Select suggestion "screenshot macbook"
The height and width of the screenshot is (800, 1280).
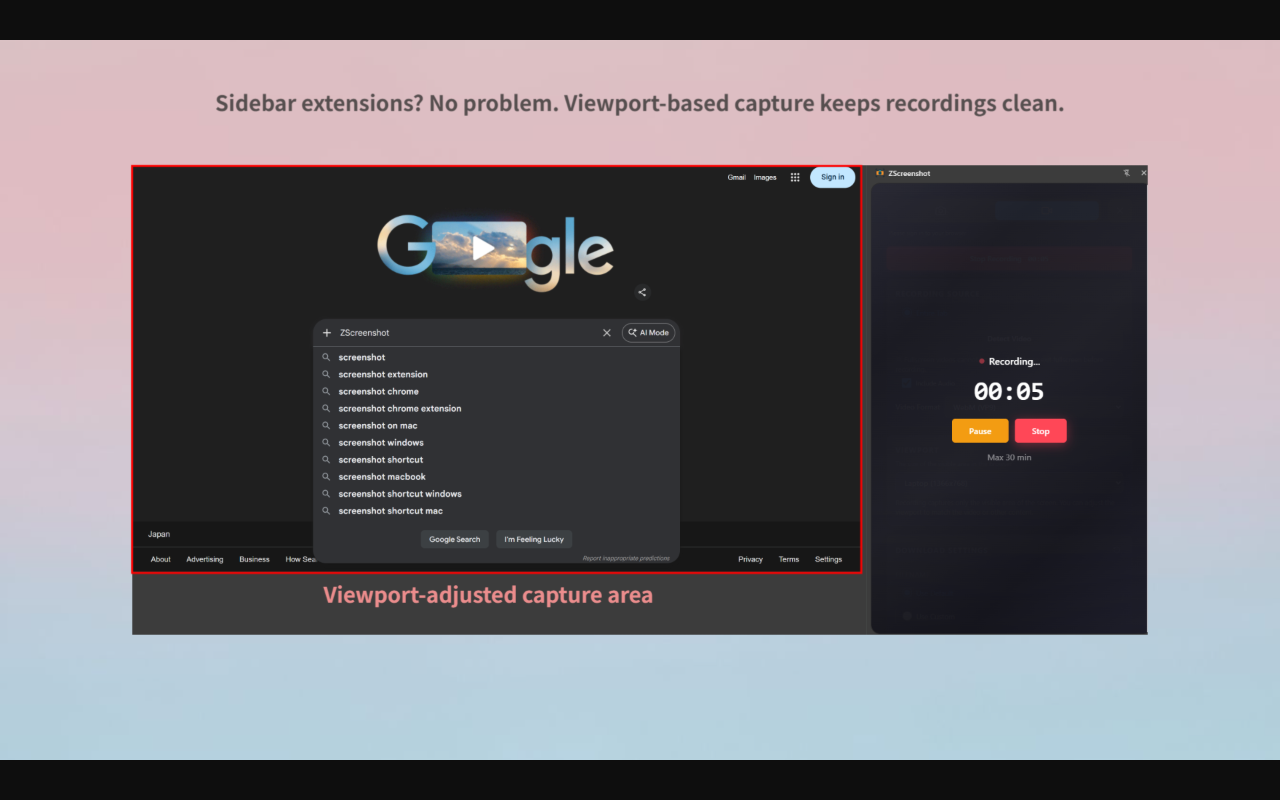point(497,476)
